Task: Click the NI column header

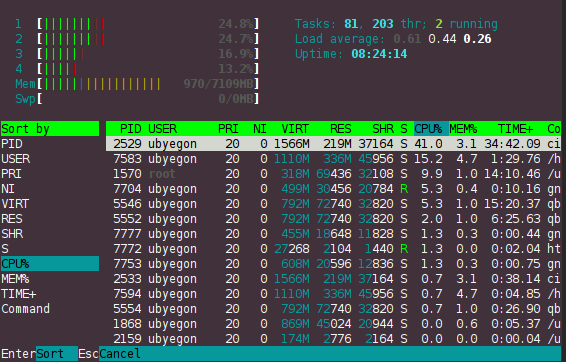Action: pos(260,129)
